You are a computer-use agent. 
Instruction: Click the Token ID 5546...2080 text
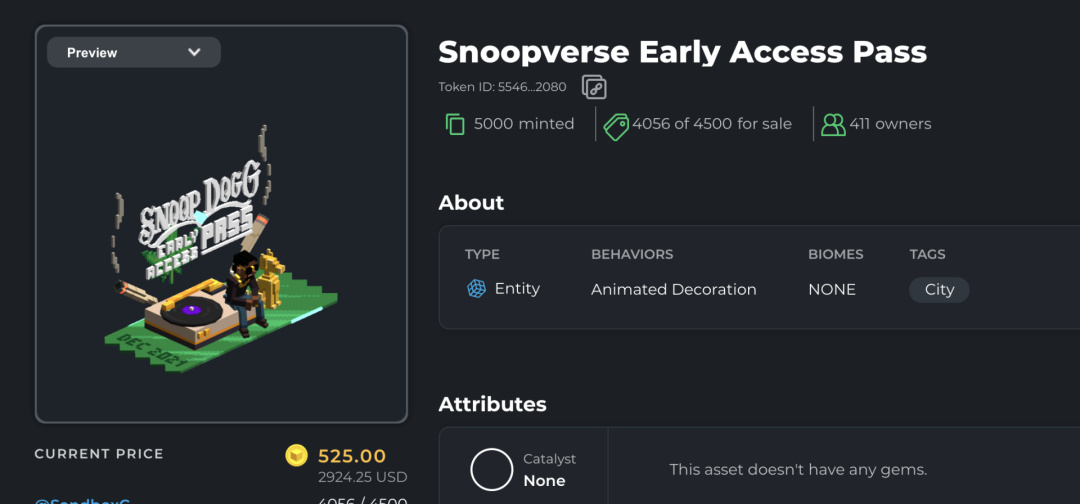[x=502, y=87]
